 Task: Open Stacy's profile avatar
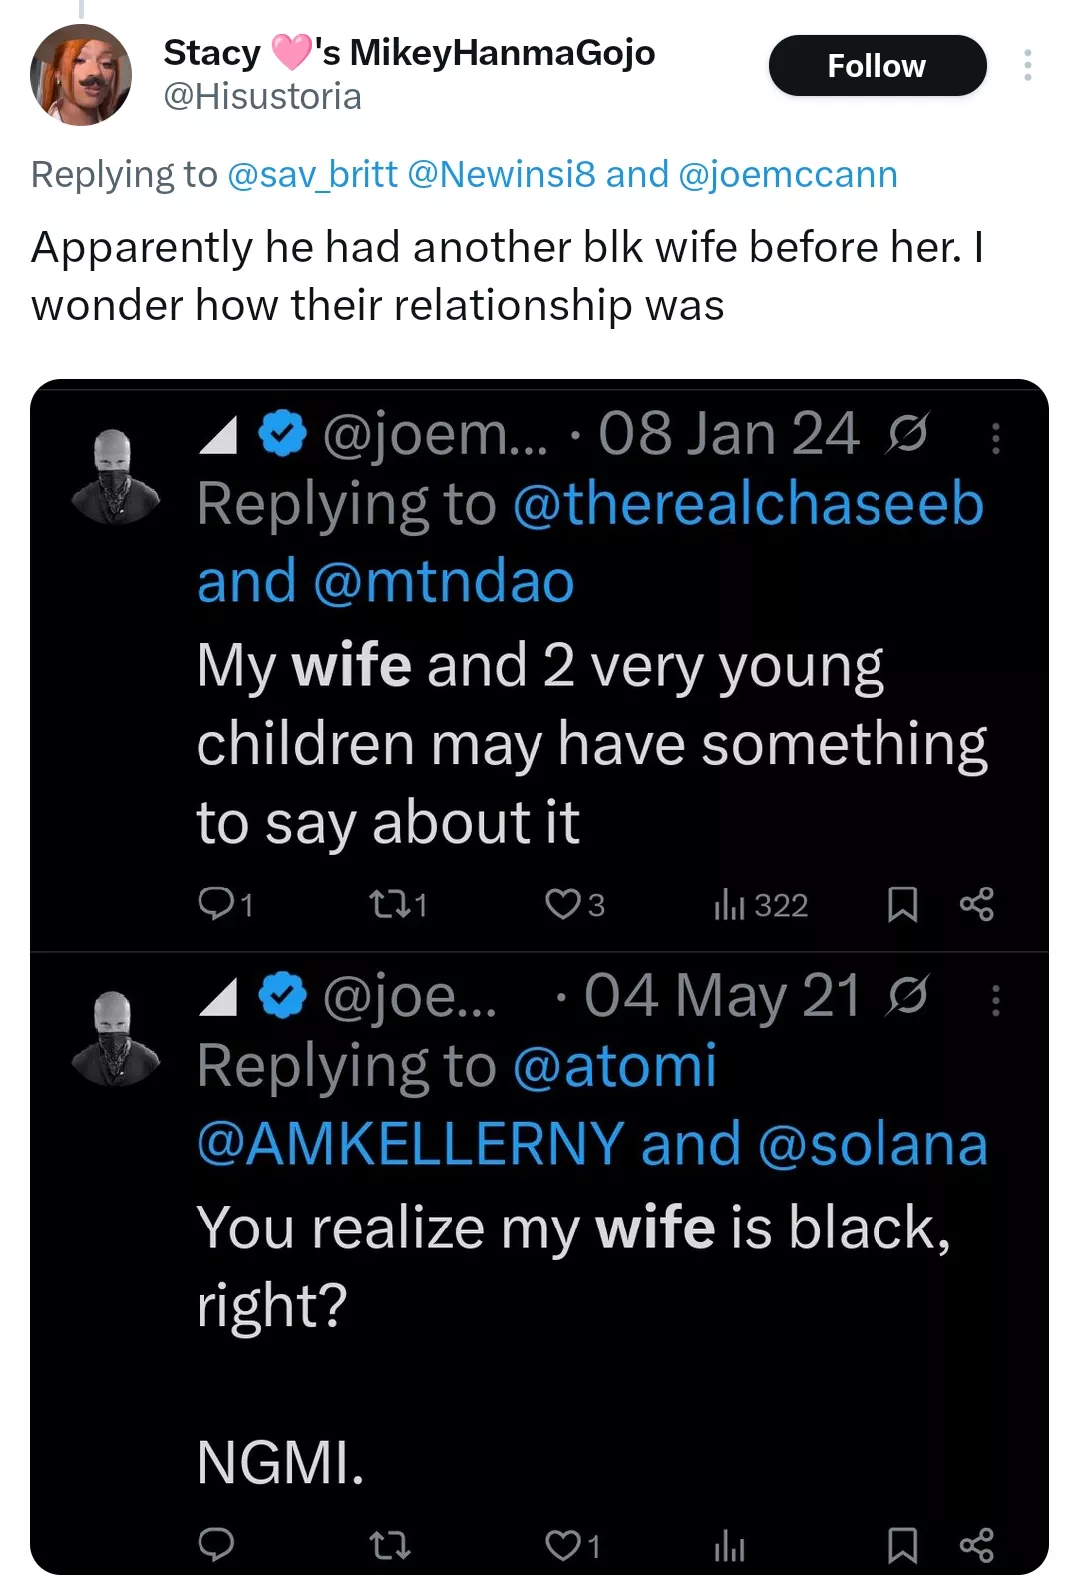[81, 75]
